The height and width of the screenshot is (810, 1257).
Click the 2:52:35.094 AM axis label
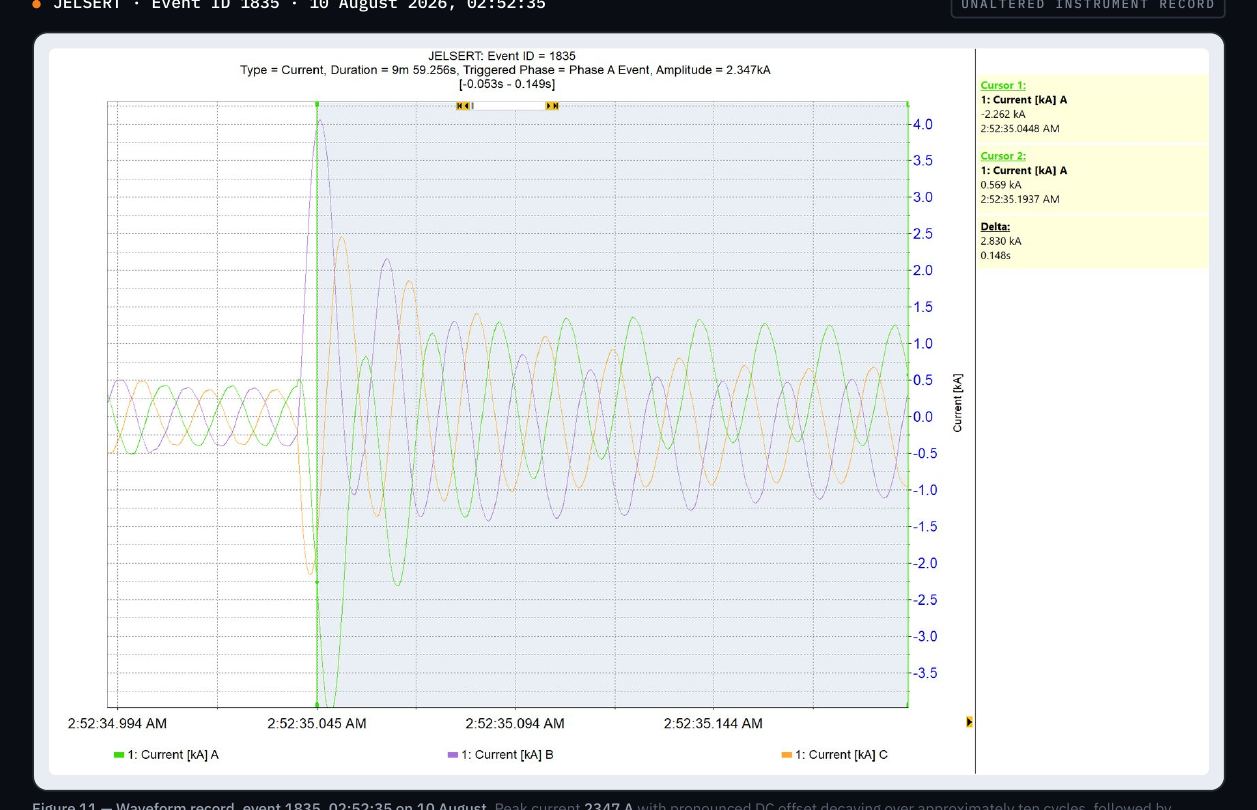pos(515,723)
